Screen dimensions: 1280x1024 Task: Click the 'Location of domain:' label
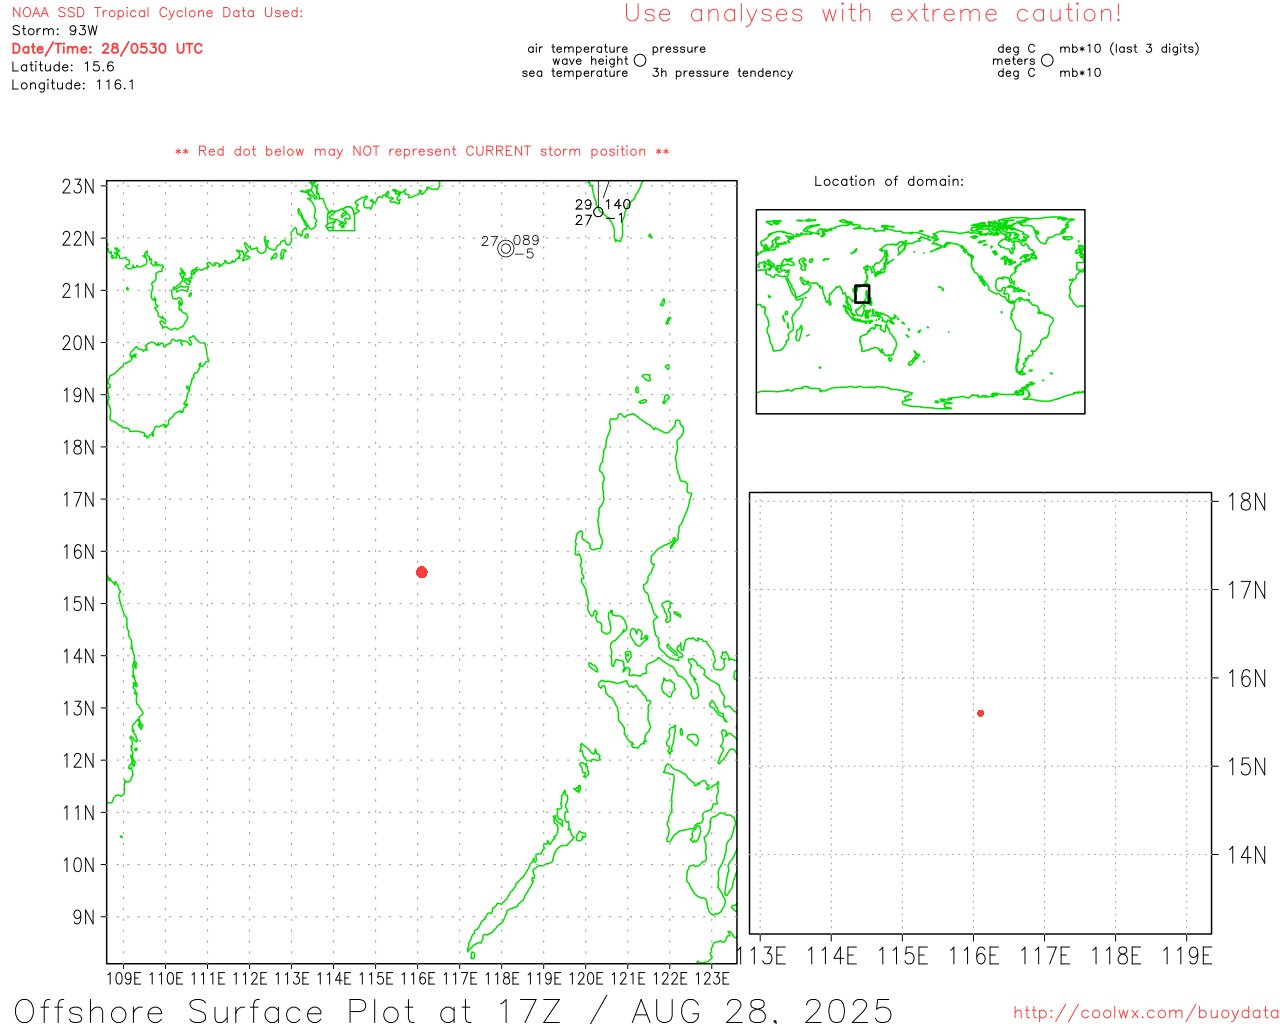pyautogui.click(x=889, y=181)
